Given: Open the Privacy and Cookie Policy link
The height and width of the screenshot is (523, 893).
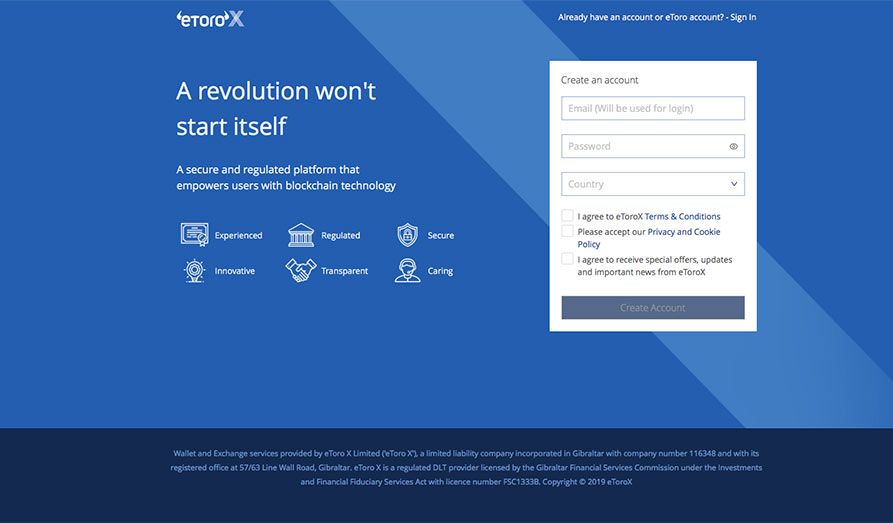Looking at the screenshot, I should pyautogui.click(x=649, y=238).
